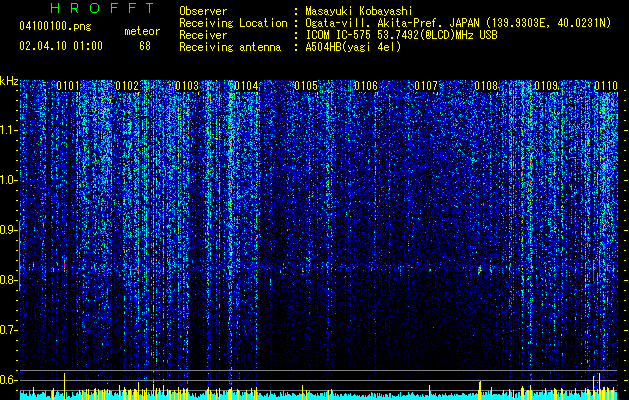Viewport: 629px width, 400px height.
Task: Click the date stamp 02.04.10 01:00
Action: point(61,46)
